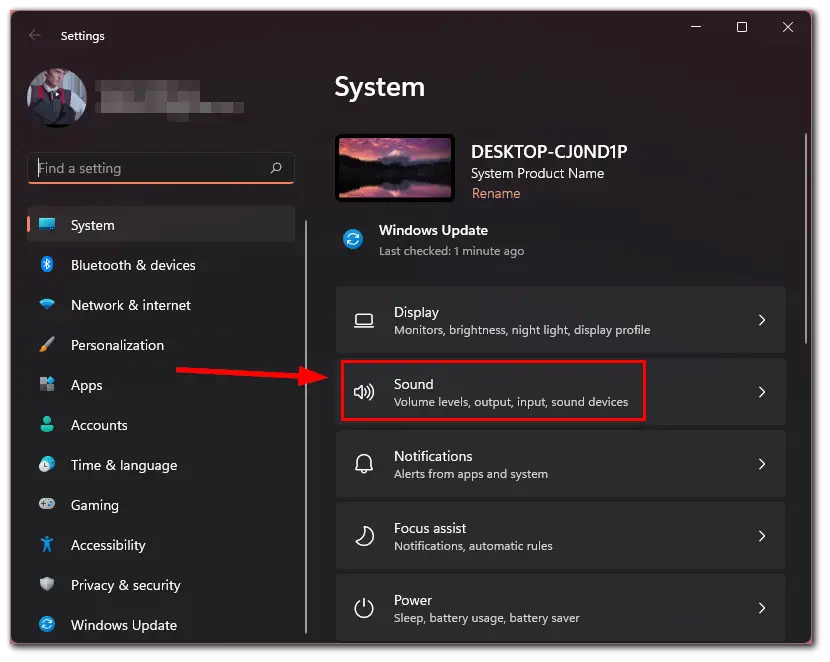The height and width of the screenshot is (662, 830).
Task: Click the Display laptop icon
Action: (364, 320)
